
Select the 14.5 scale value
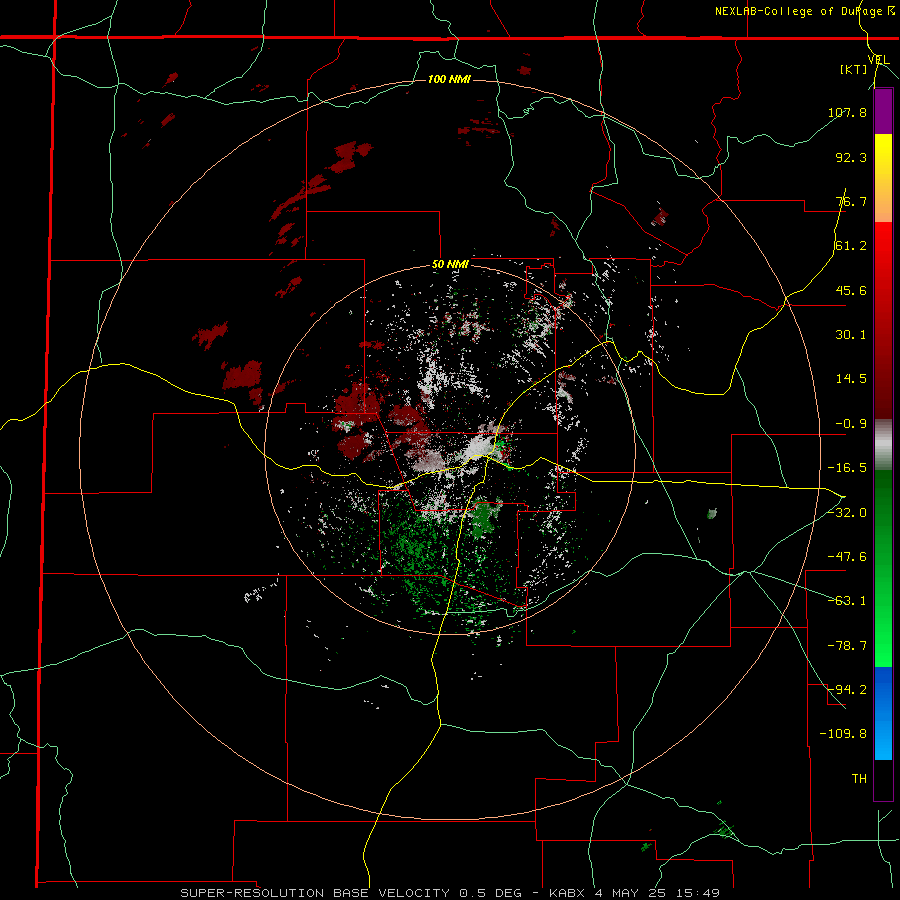[851, 379]
